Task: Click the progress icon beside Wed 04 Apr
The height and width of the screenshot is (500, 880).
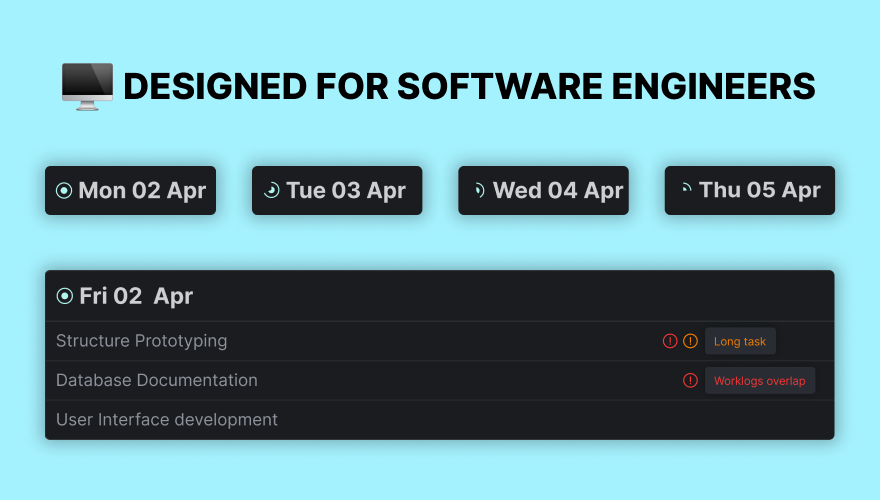Action: coord(478,190)
